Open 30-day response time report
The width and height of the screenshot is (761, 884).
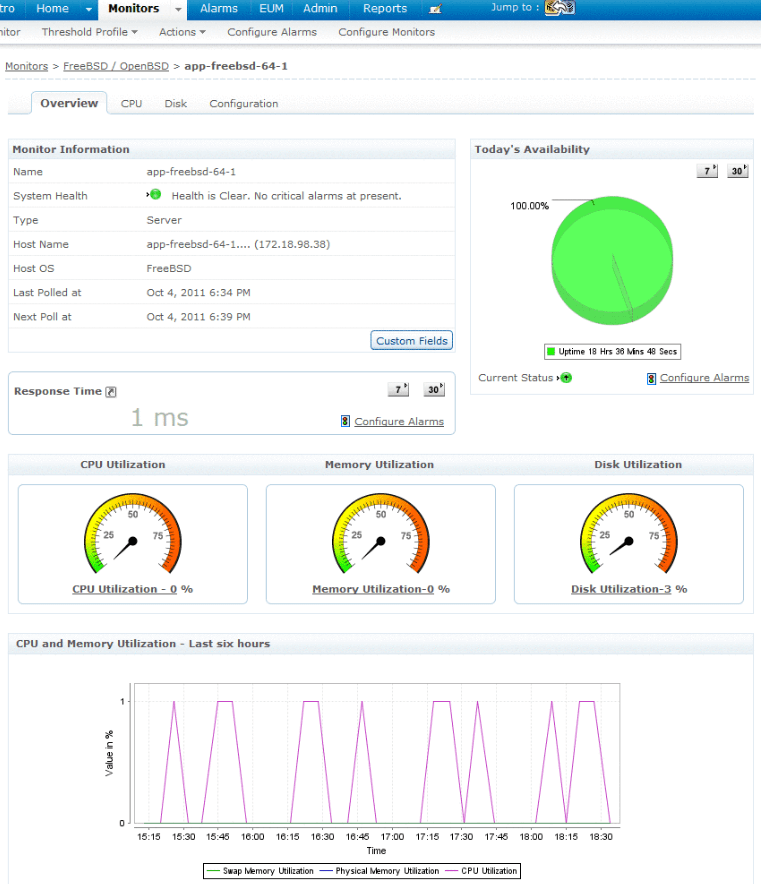click(433, 390)
